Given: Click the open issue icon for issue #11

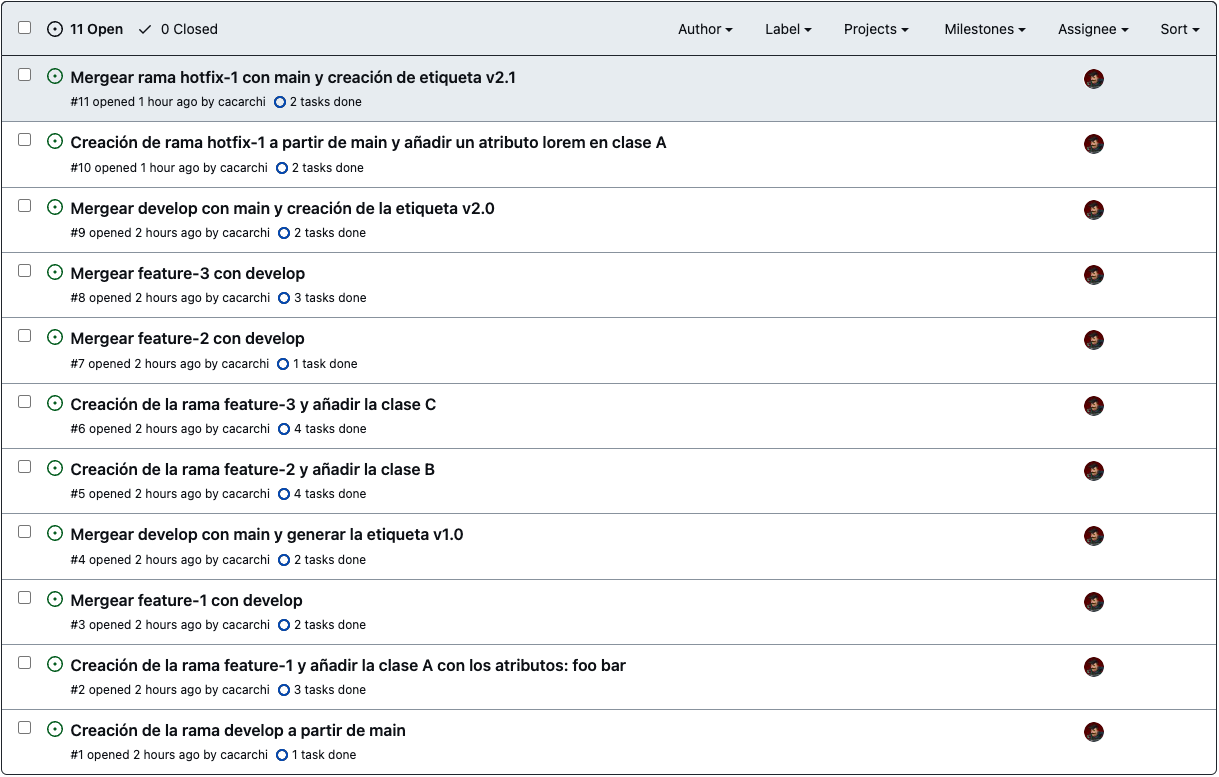Looking at the screenshot, I should pos(55,76).
